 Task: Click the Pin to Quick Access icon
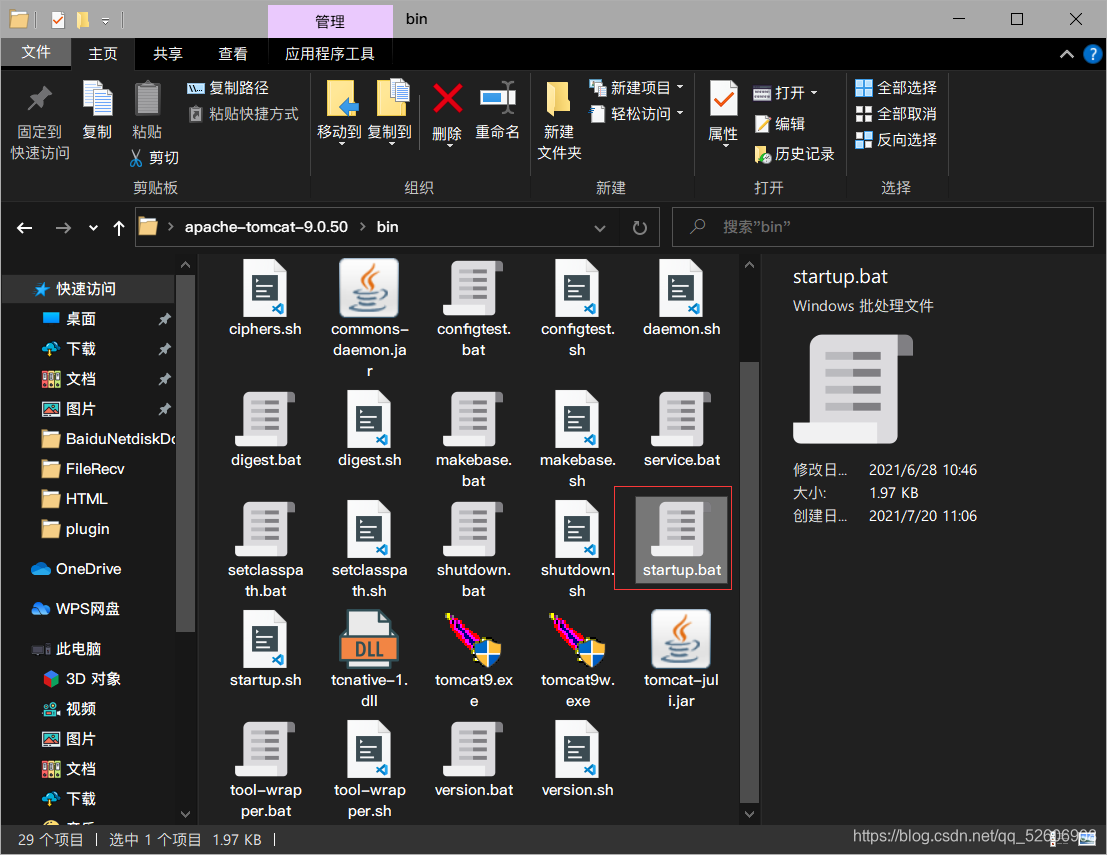[40, 99]
